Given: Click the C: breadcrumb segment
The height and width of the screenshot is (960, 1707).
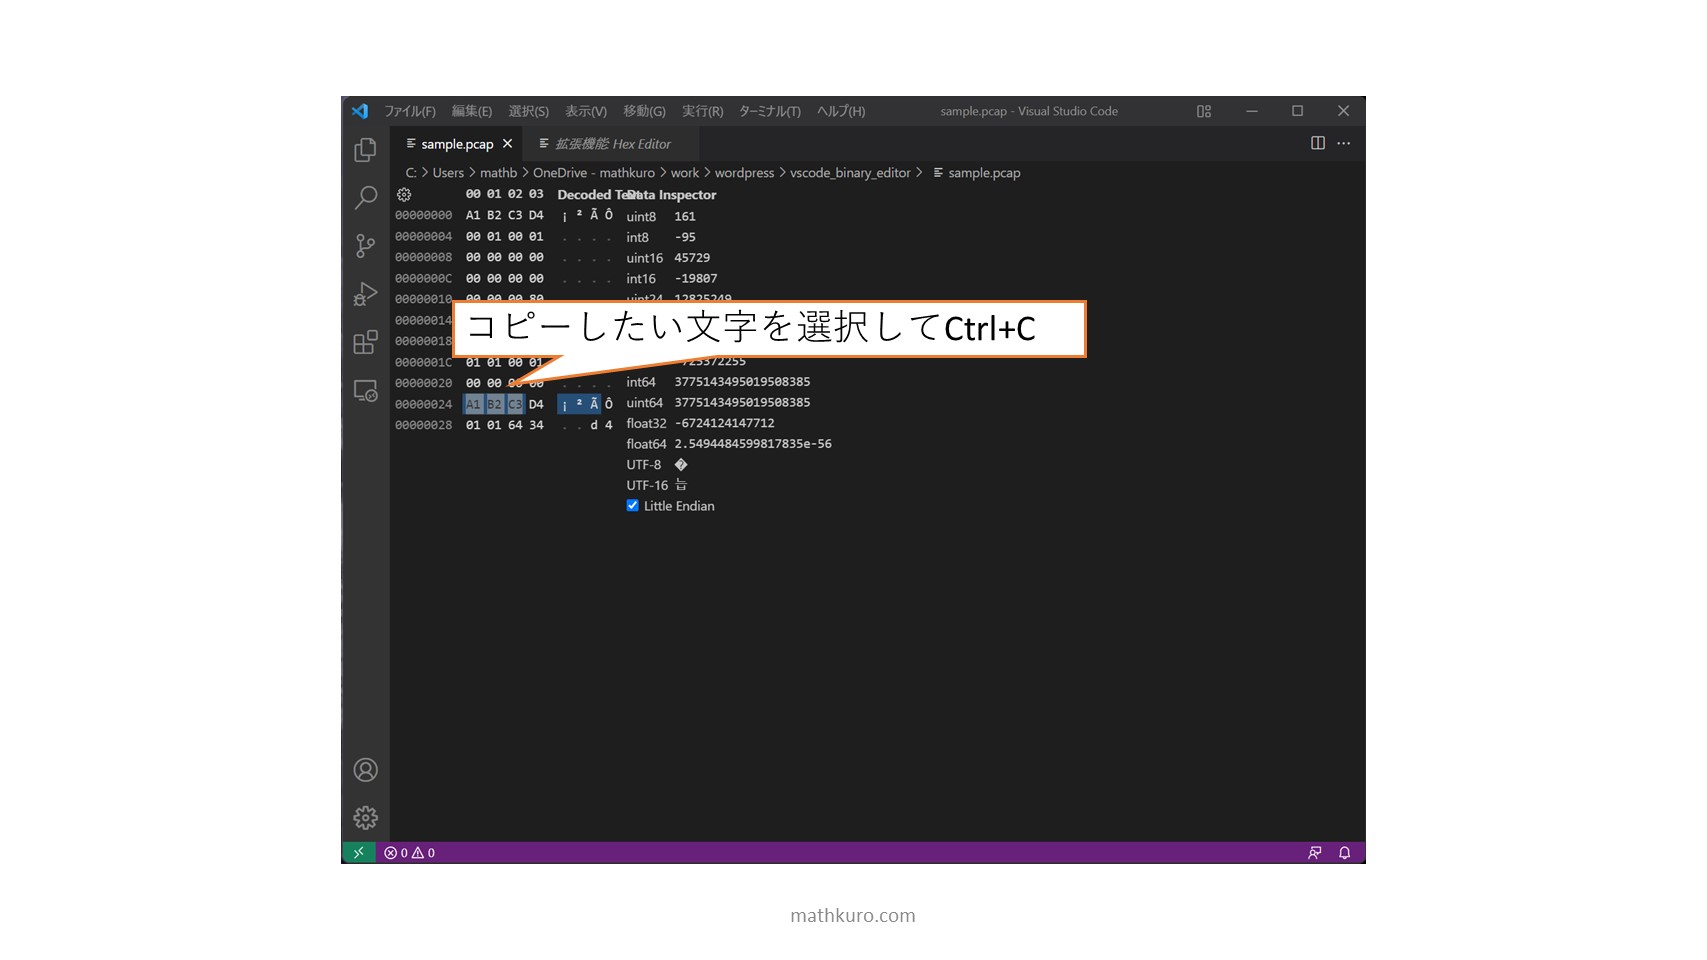Looking at the screenshot, I should click(x=411, y=173).
